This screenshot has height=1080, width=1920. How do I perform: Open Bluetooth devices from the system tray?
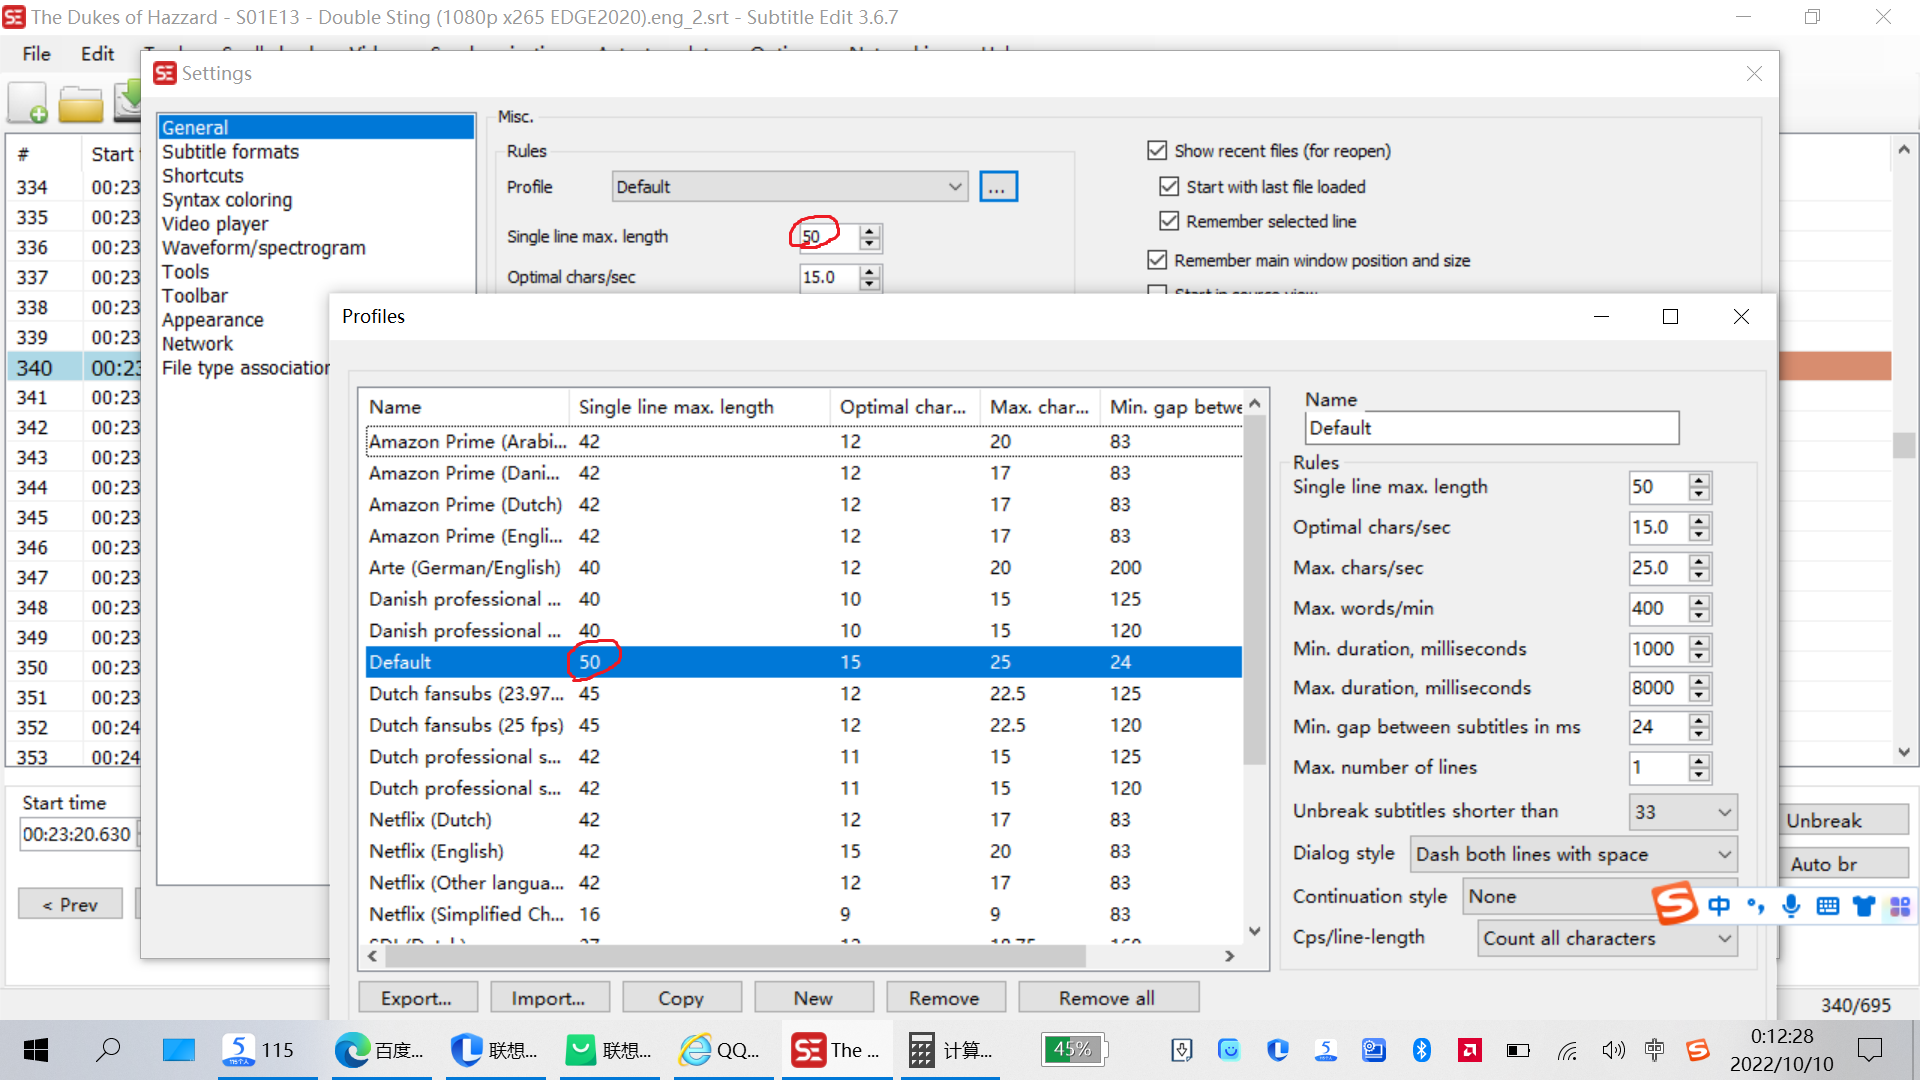coord(1422,1050)
